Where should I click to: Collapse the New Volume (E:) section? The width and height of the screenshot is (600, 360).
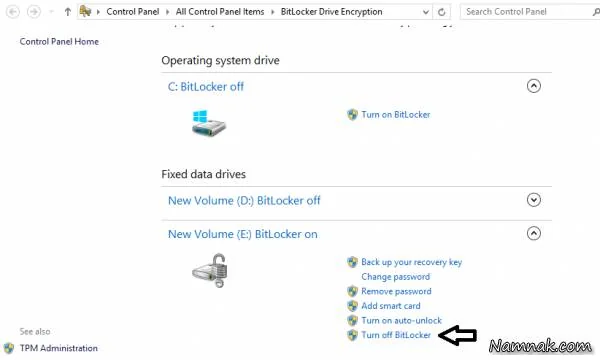click(x=533, y=233)
